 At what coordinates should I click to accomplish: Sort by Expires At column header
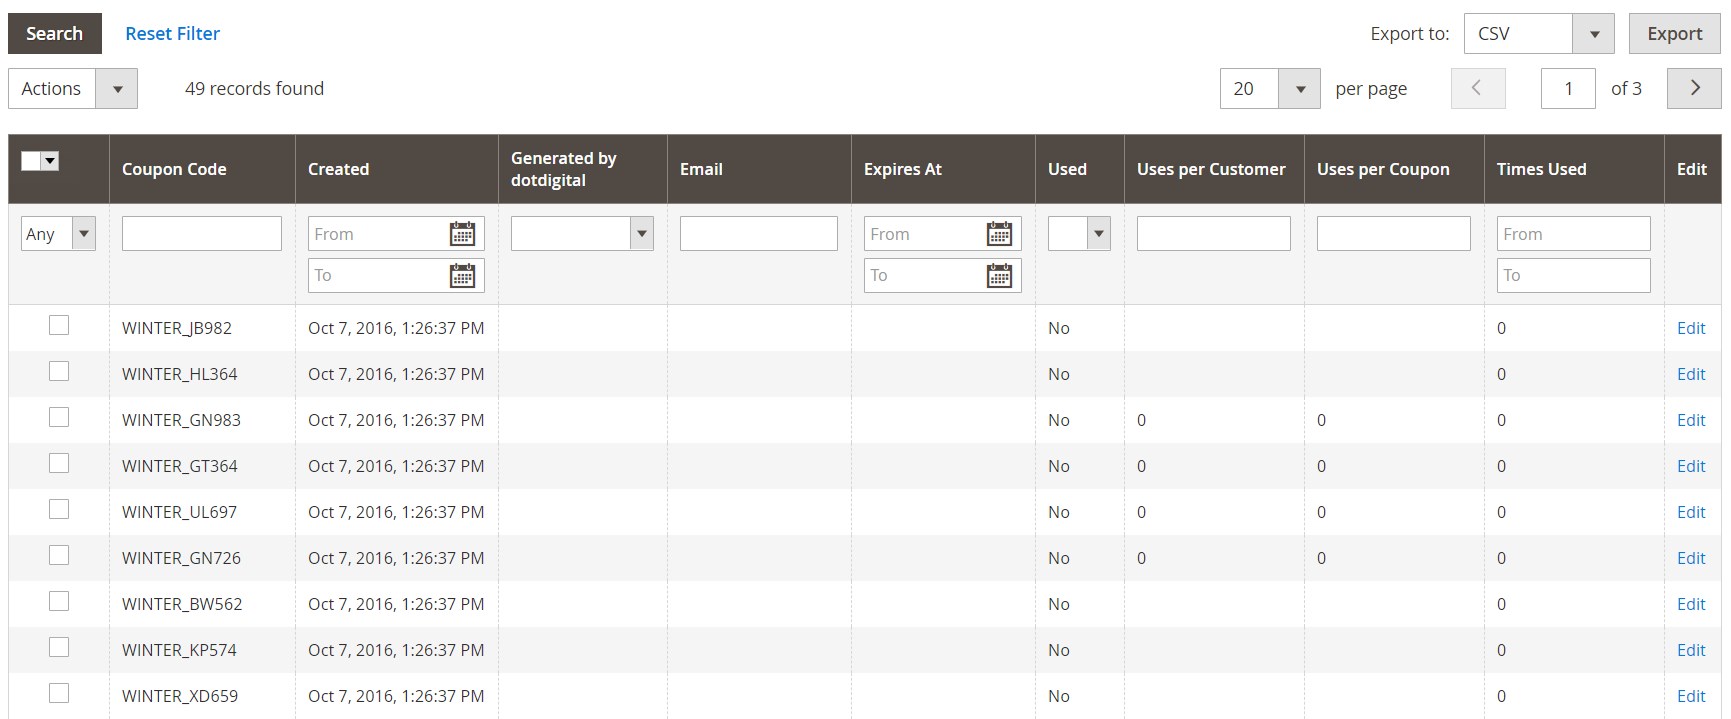(x=903, y=169)
